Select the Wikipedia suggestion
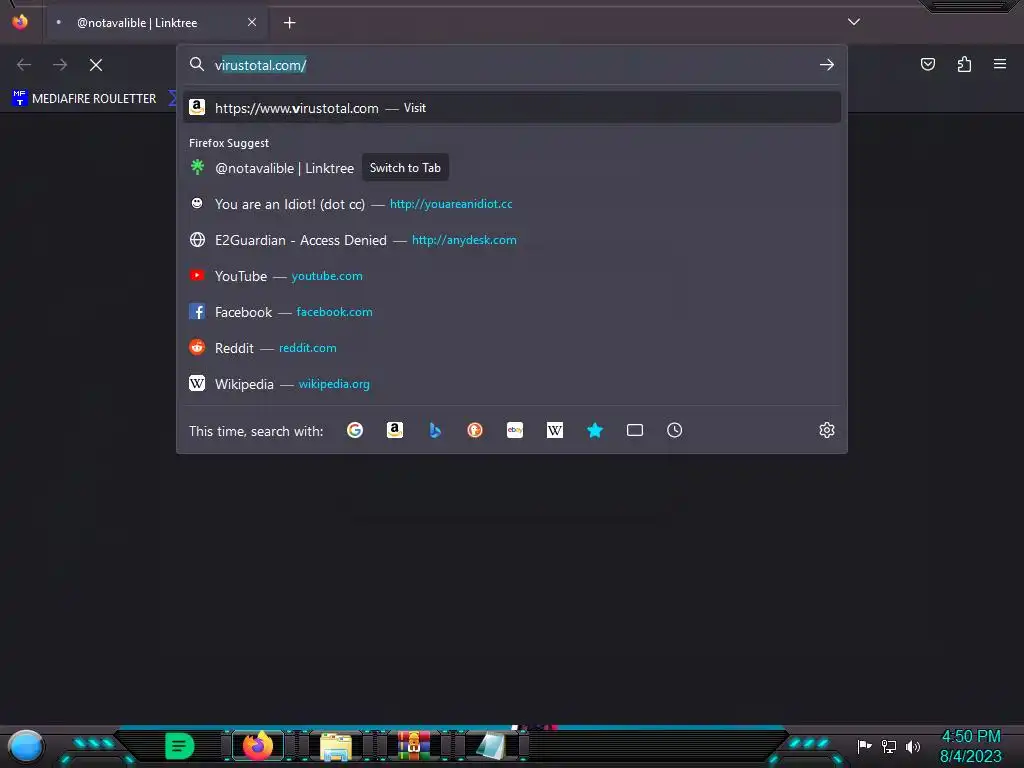Viewport: 1024px width, 768px height. tap(512, 383)
